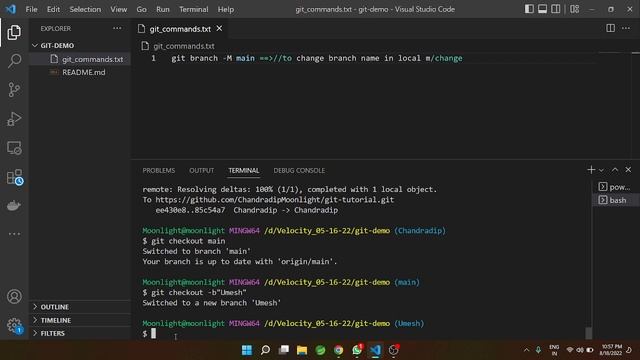The width and height of the screenshot is (640, 360).
Task: Open the Terminal menu
Action: click(x=193, y=9)
